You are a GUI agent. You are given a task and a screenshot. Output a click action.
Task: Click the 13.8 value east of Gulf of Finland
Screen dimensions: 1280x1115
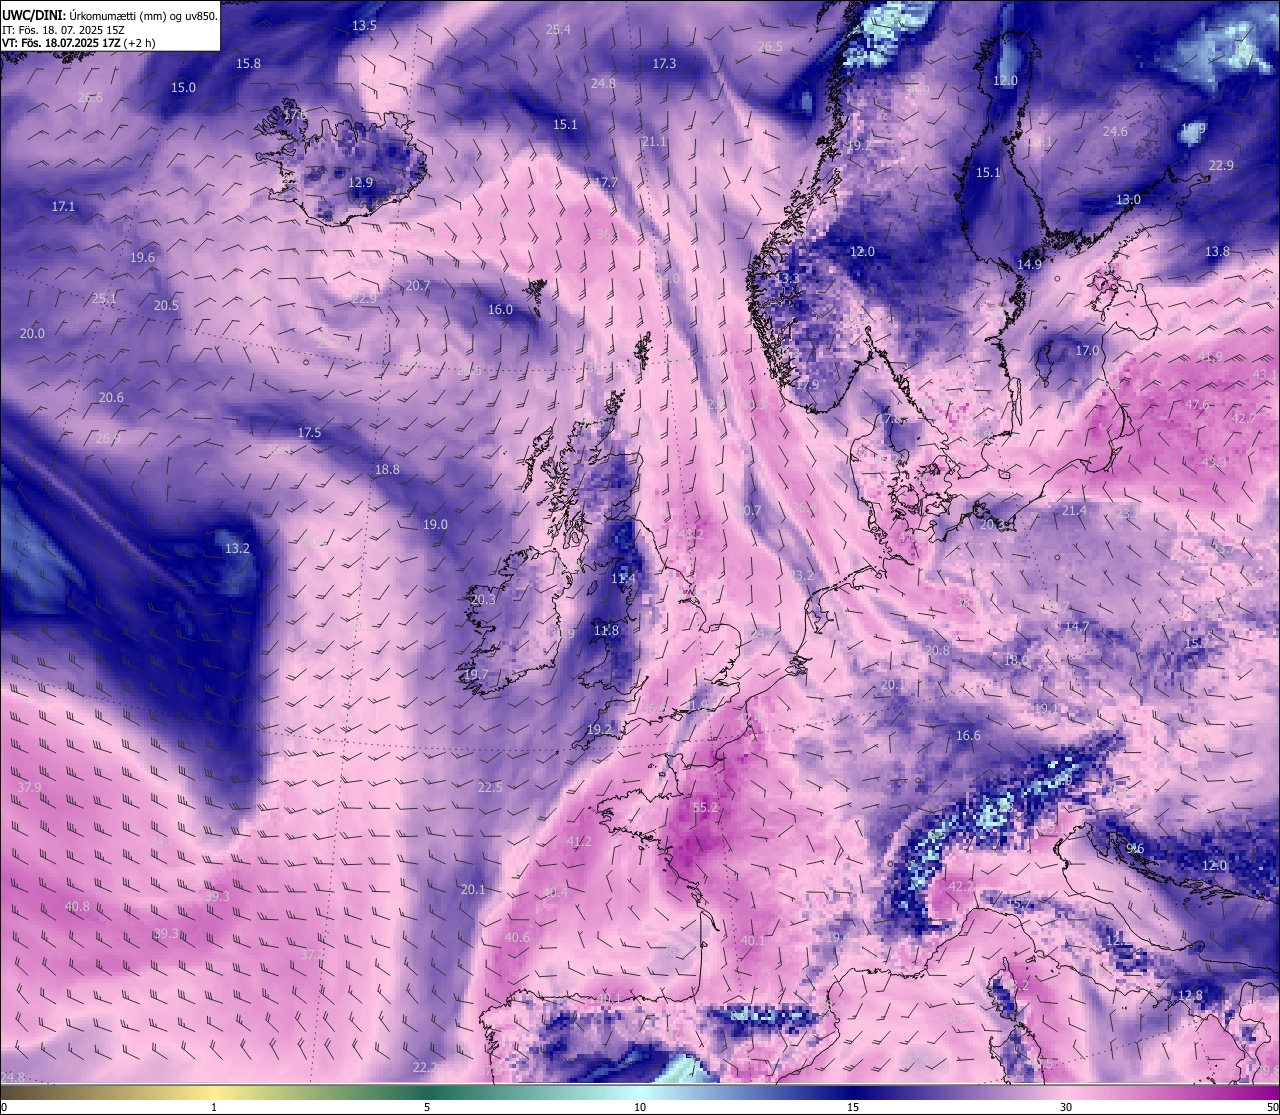tap(1217, 251)
